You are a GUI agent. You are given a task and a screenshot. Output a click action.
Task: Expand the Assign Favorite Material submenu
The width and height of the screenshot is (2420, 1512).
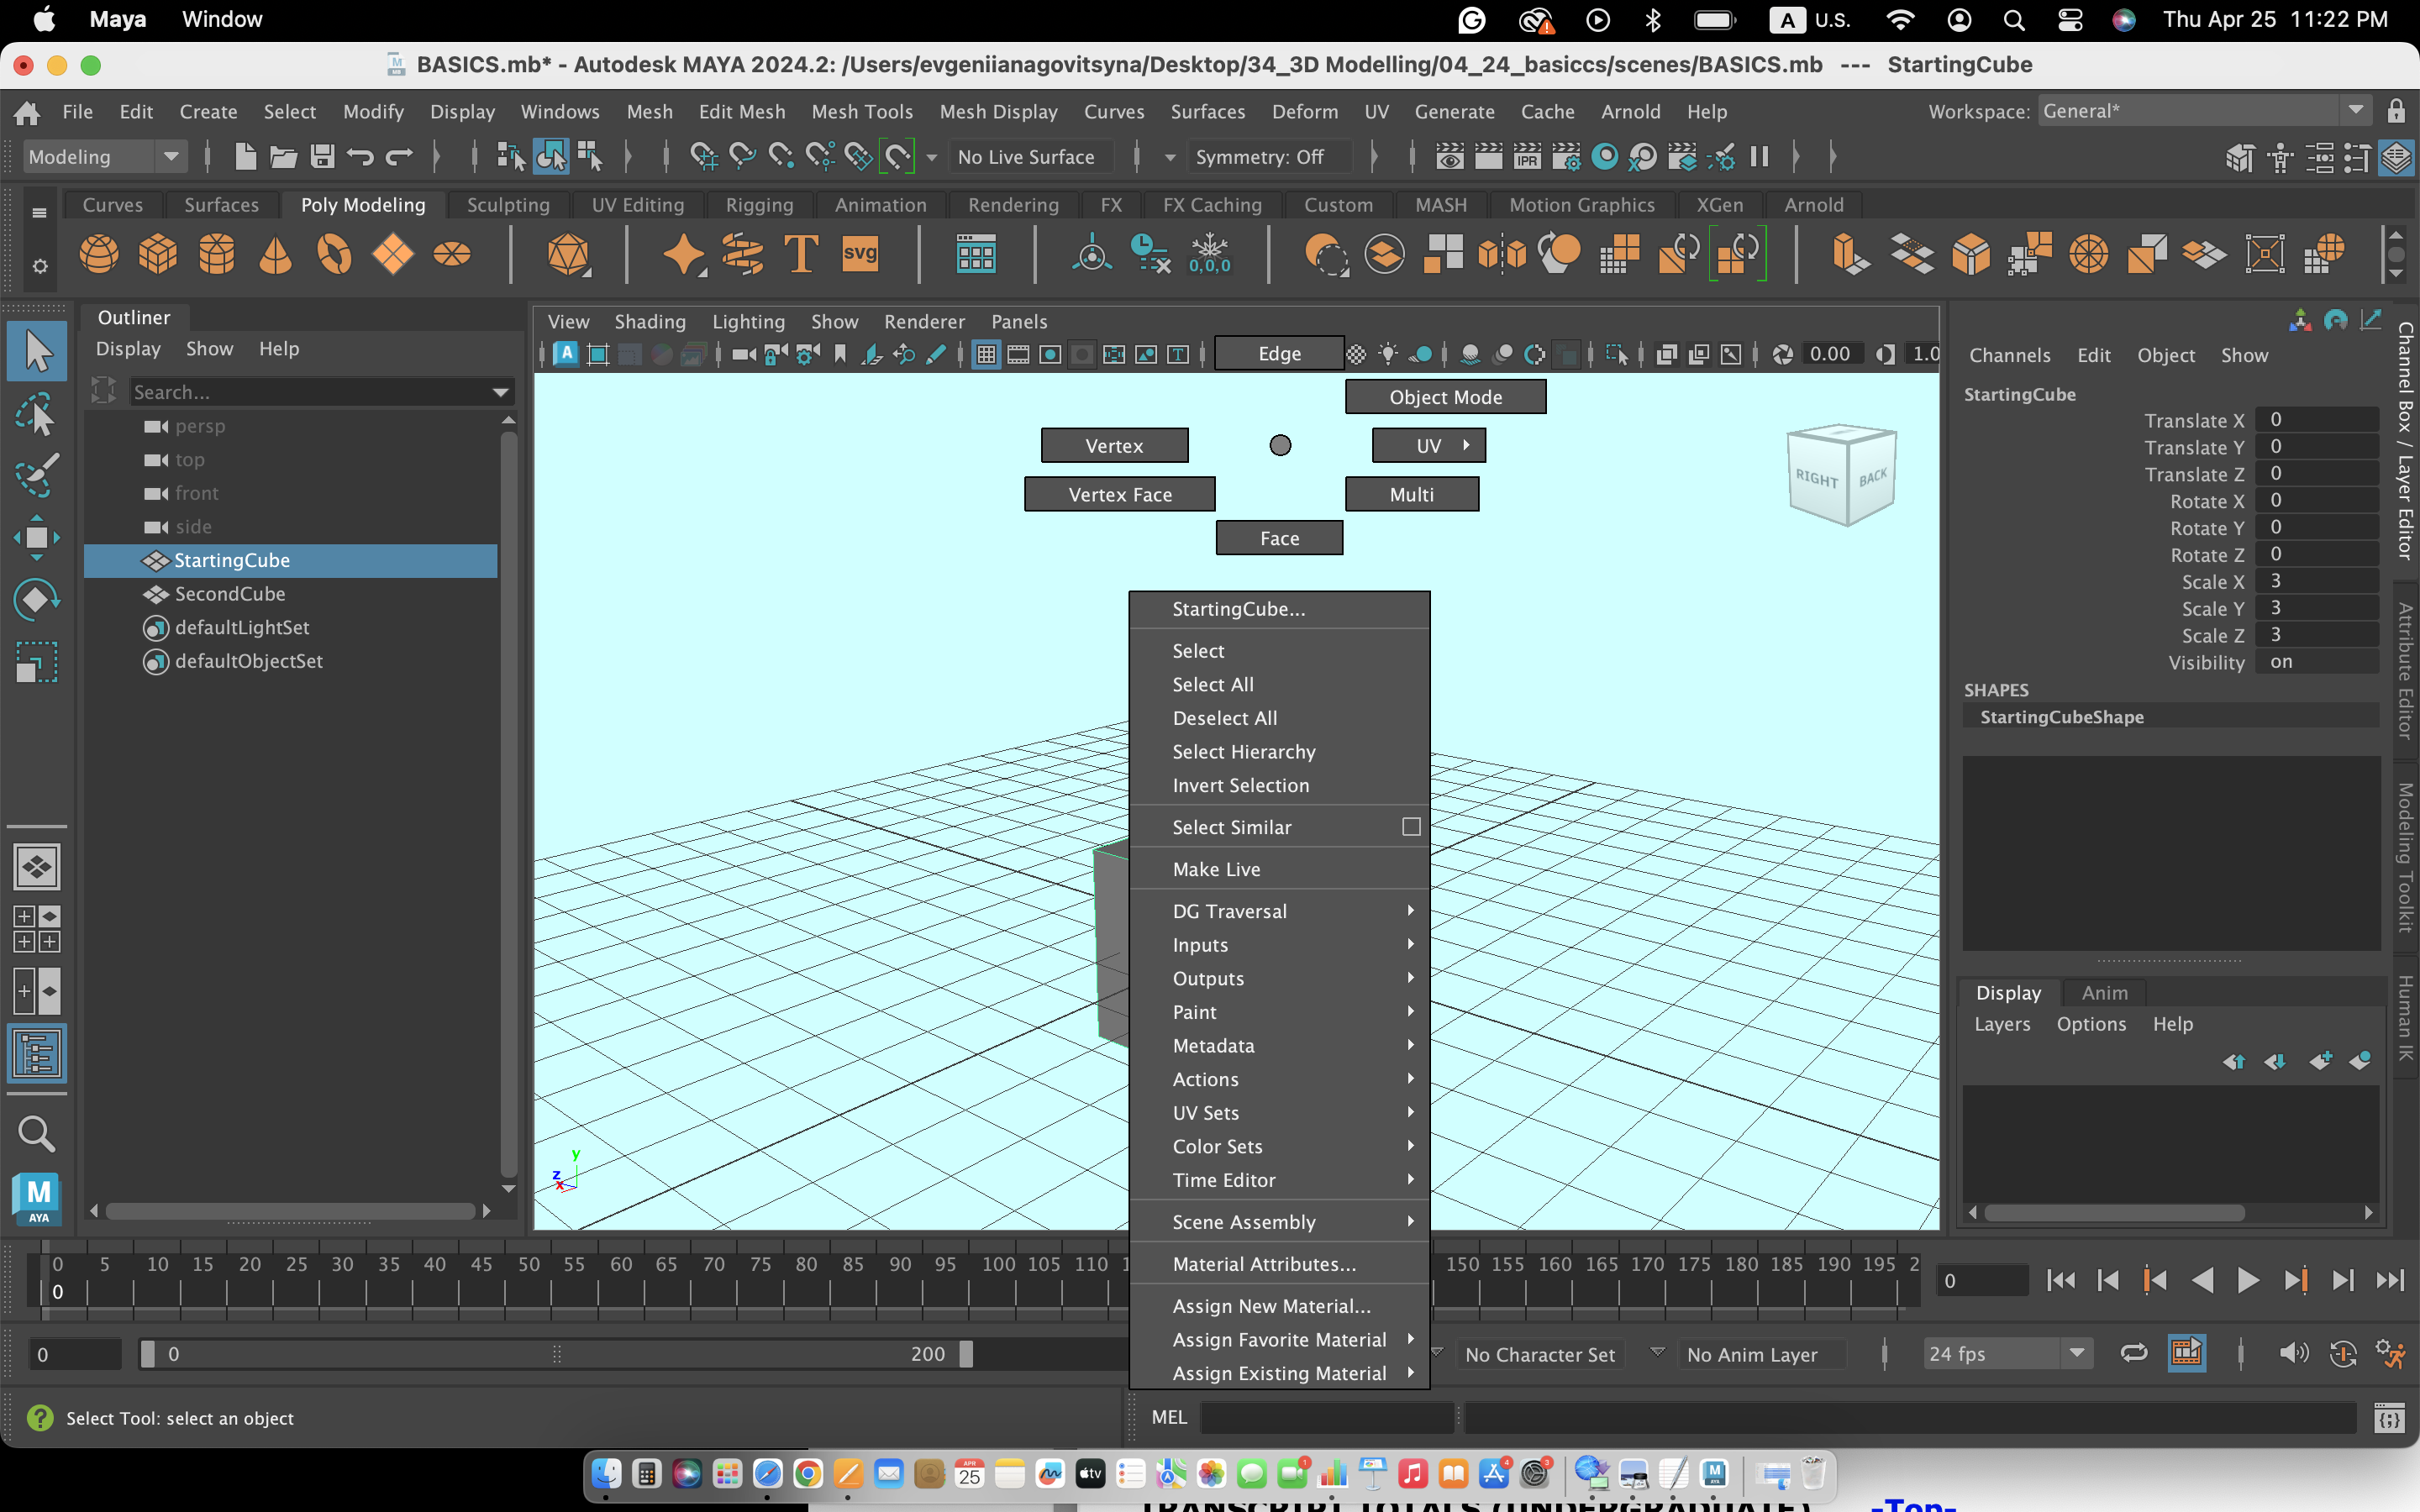(1280, 1340)
